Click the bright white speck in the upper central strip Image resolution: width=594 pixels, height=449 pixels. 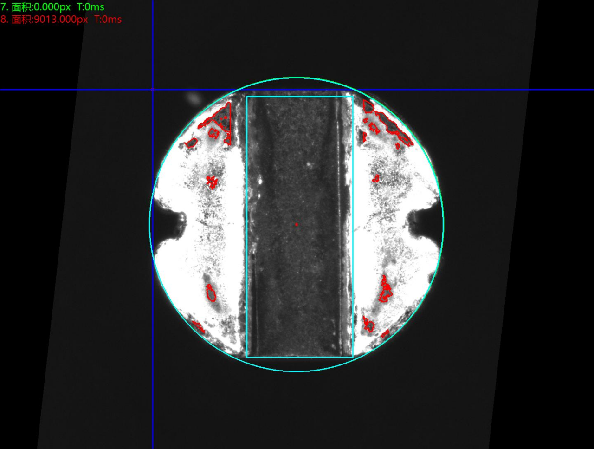(x=309, y=164)
